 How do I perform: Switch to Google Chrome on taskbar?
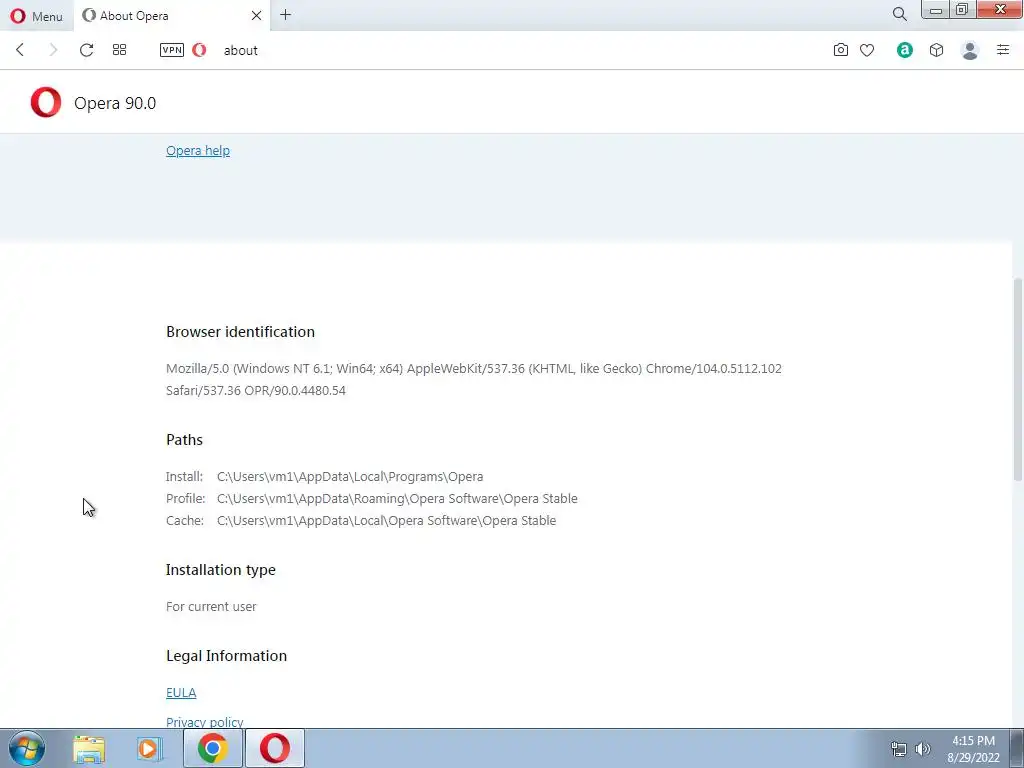click(213, 748)
